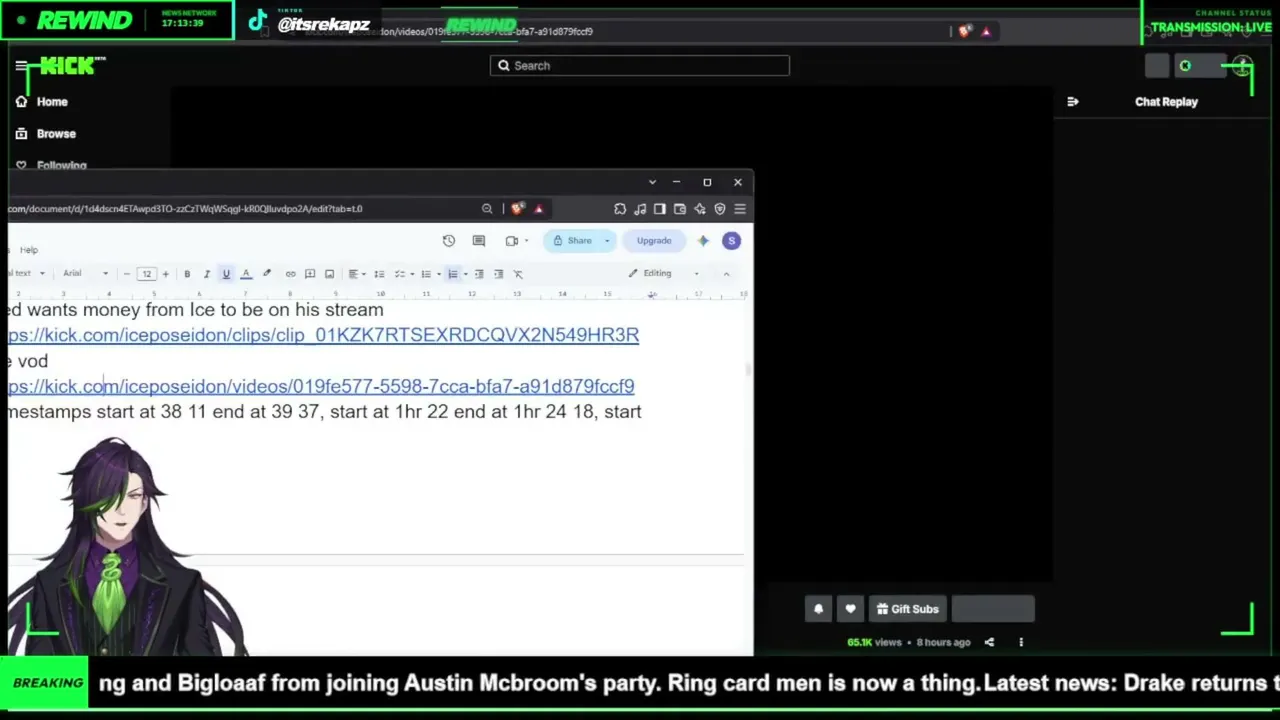Image resolution: width=1280 pixels, height=720 pixels.
Task: Add a comment using the toolbar icon
Action: [x=310, y=274]
